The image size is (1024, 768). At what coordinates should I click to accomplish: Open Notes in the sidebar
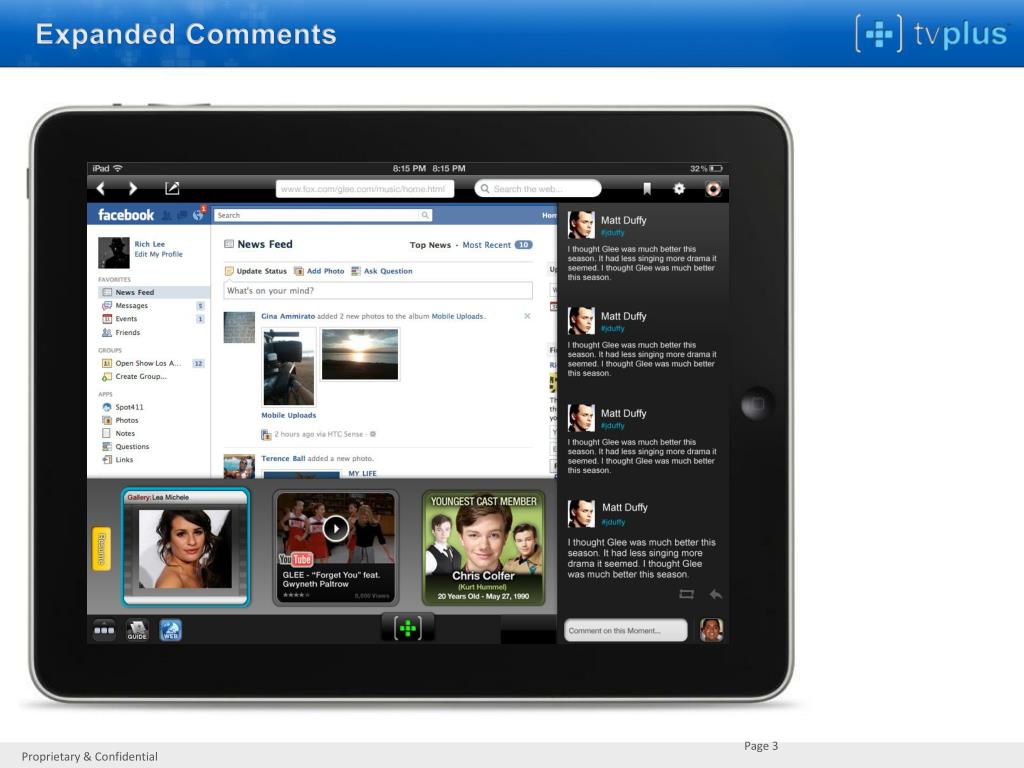click(x=125, y=433)
